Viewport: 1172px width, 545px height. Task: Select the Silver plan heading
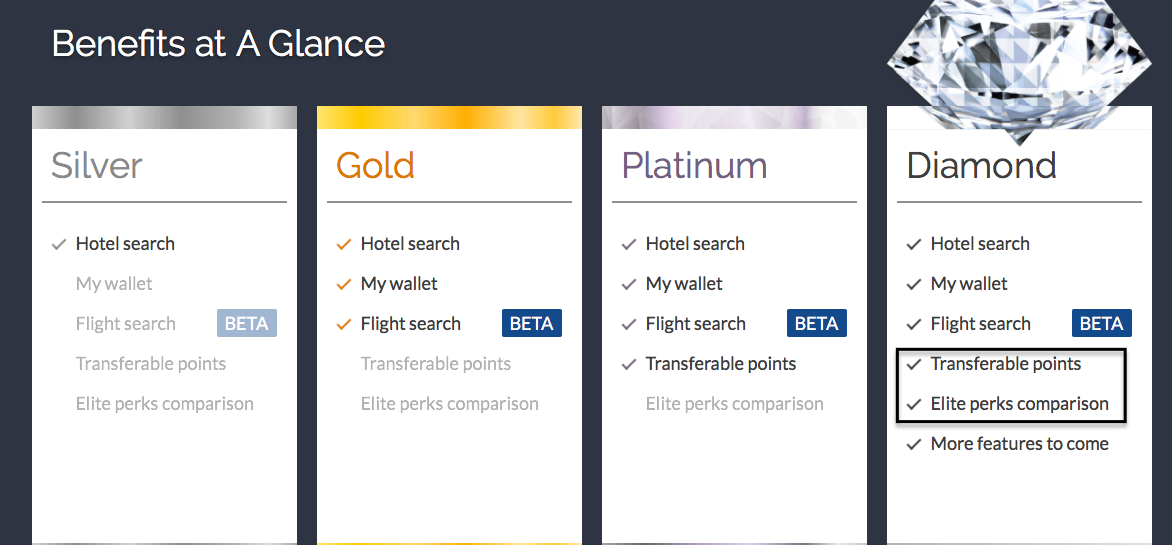96,165
